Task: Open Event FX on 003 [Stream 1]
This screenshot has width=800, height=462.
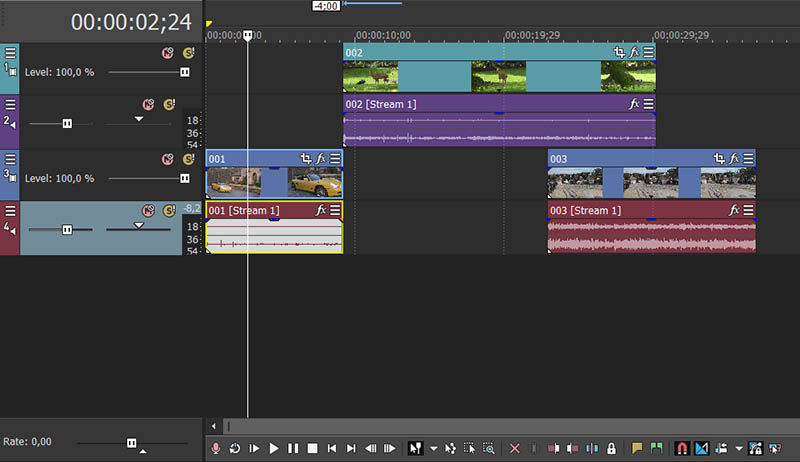Action: pyautogui.click(x=734, y=210)
